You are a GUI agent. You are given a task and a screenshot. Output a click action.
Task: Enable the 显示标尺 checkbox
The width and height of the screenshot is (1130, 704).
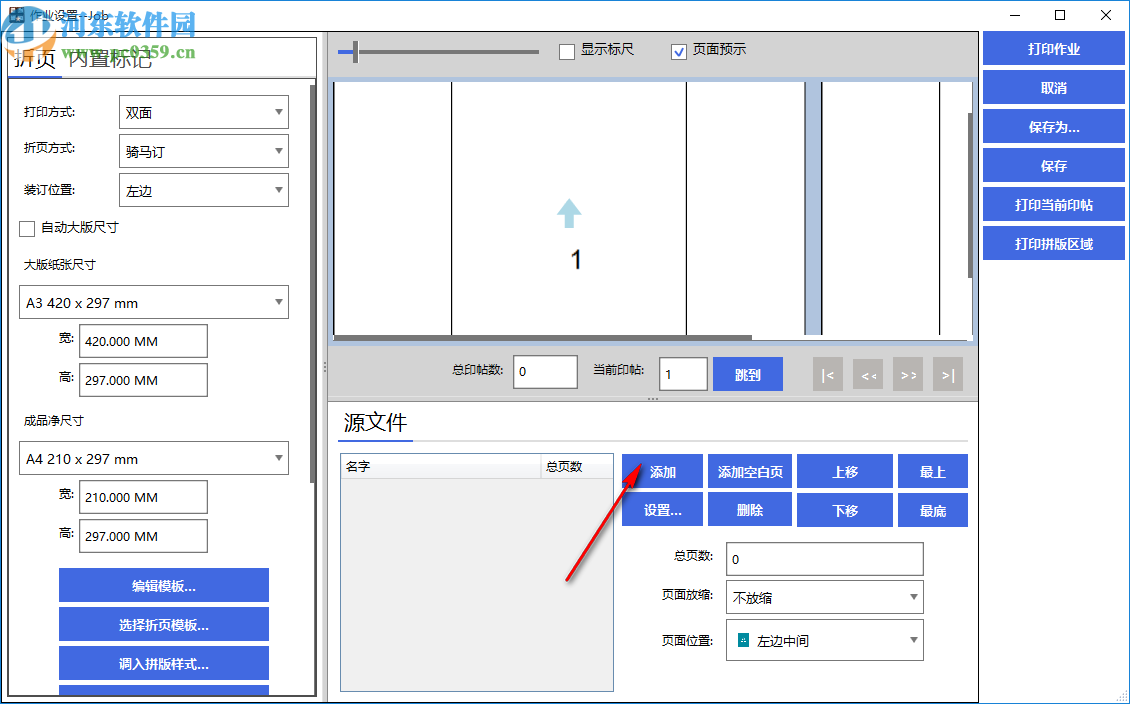[566, 51]
